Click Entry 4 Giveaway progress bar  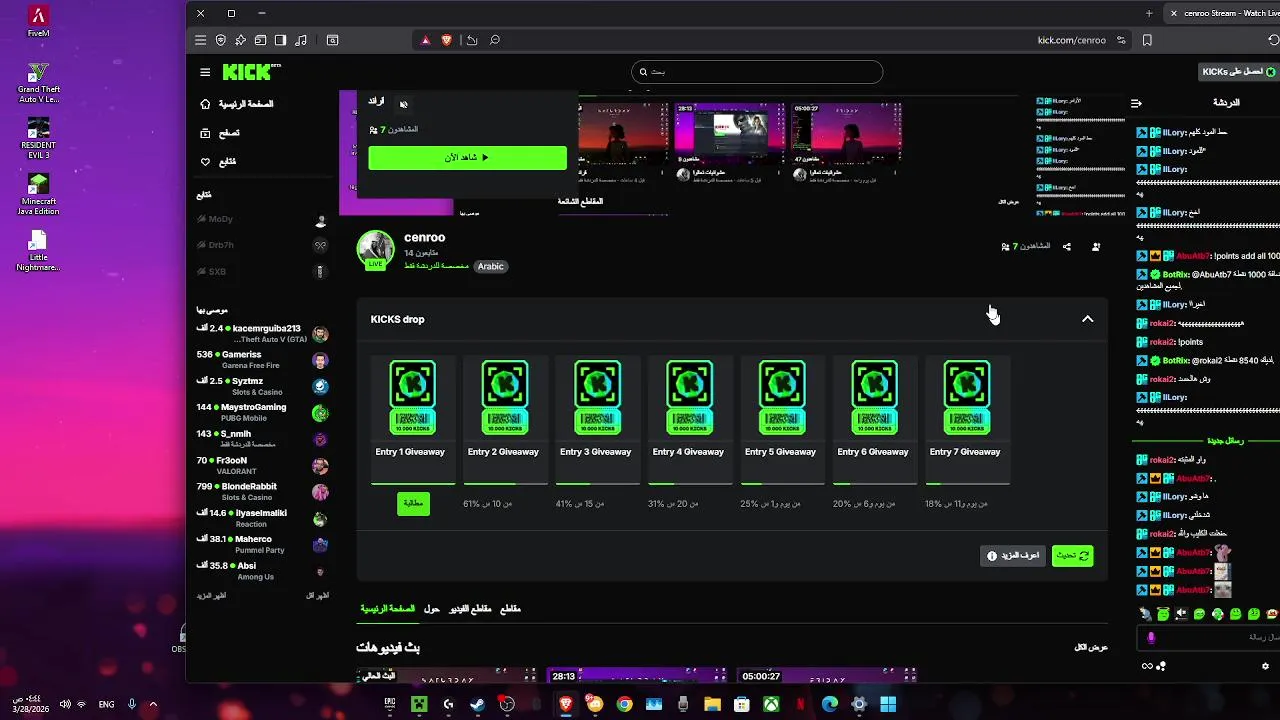tap(690, 483)
